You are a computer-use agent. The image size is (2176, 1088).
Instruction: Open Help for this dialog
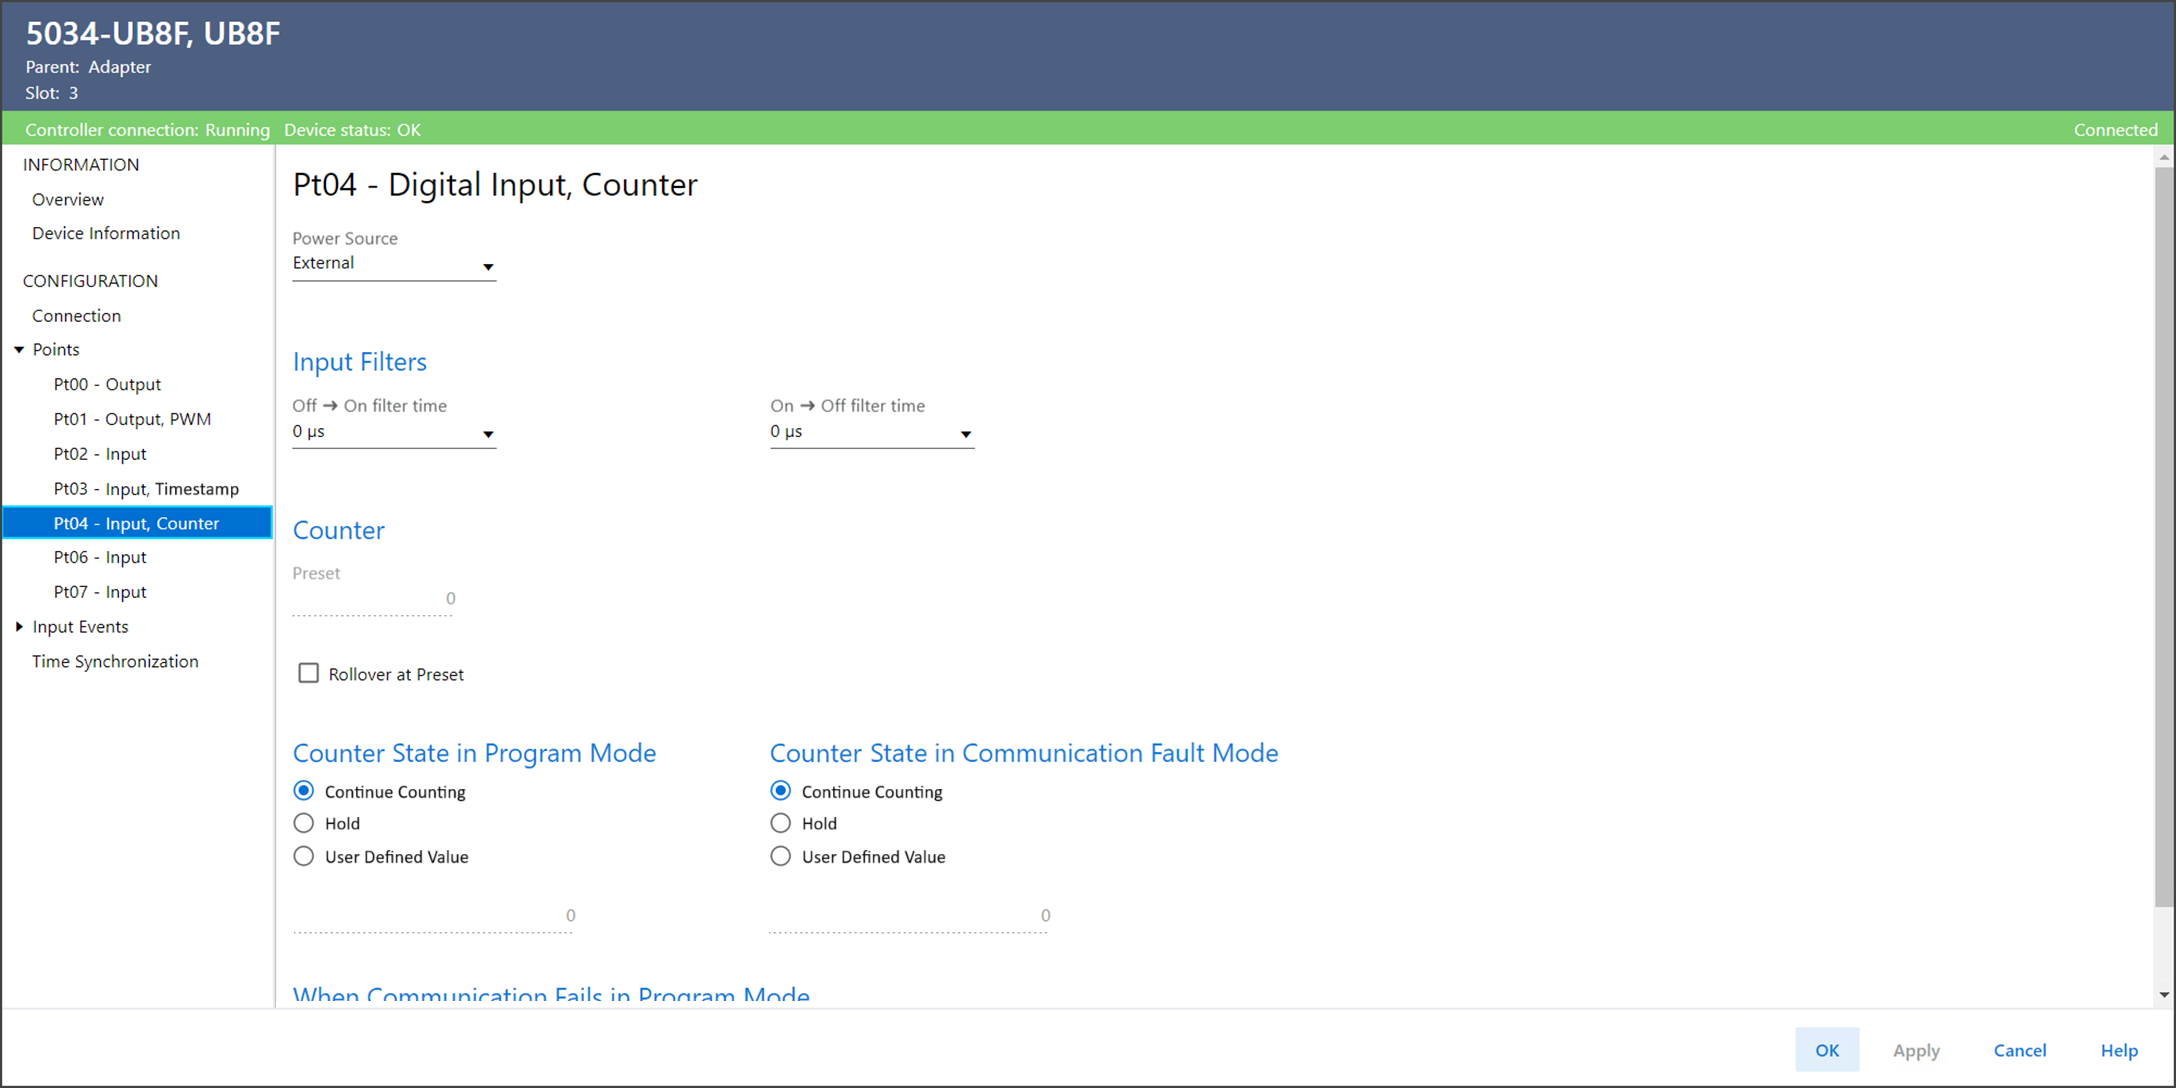click(x=2118, y=1050)
